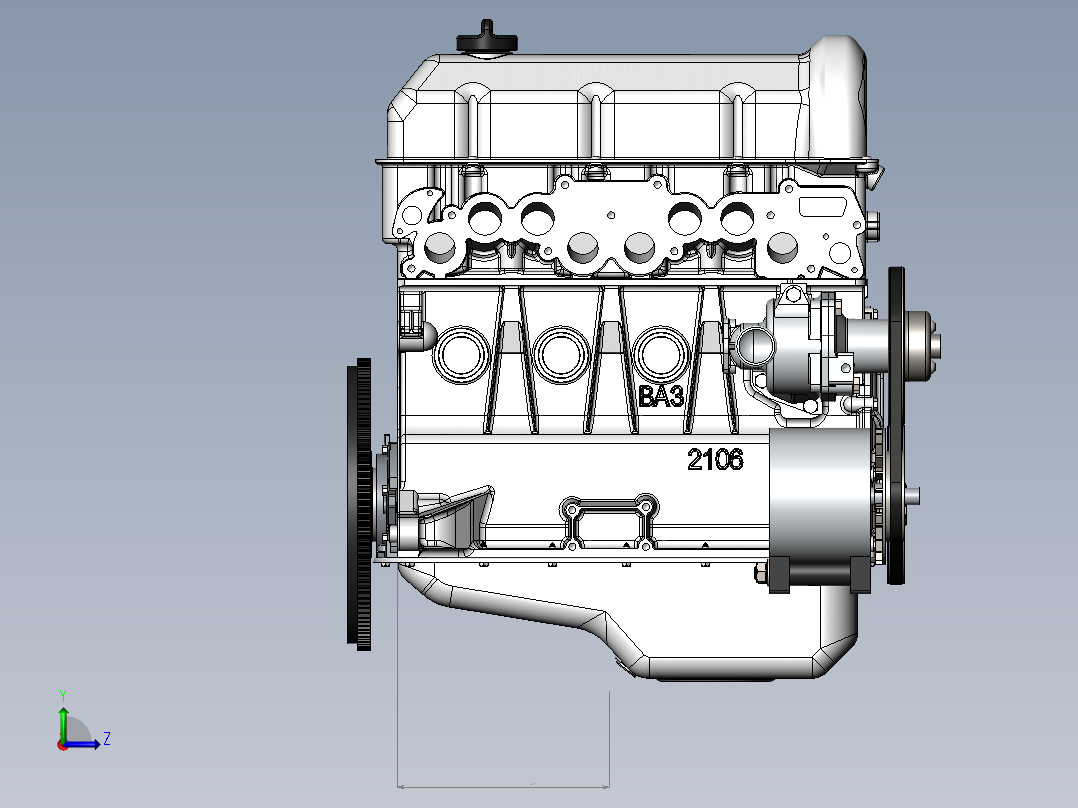Select the black oil filler cap
This screenshot has width=1078, height=808.
(x=487, y=39)
